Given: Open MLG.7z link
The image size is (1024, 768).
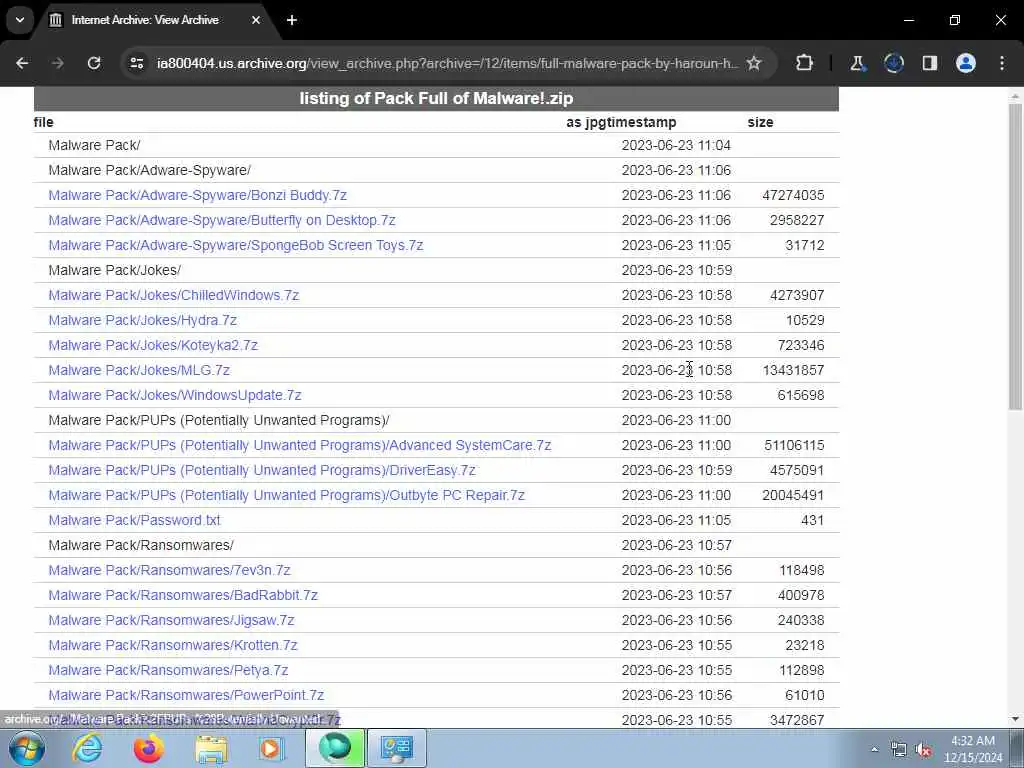Looking at the screenshot, I should click(139, 370).
